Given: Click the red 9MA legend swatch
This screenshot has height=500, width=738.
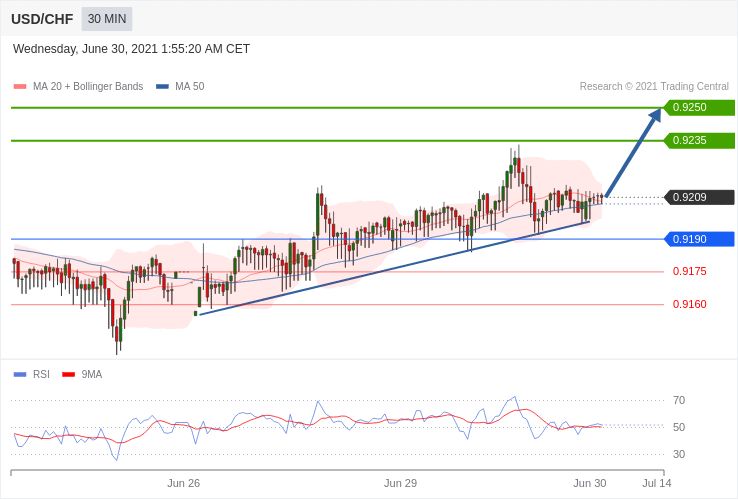Looking at the screenshot, I should click(x=69, y=375).
